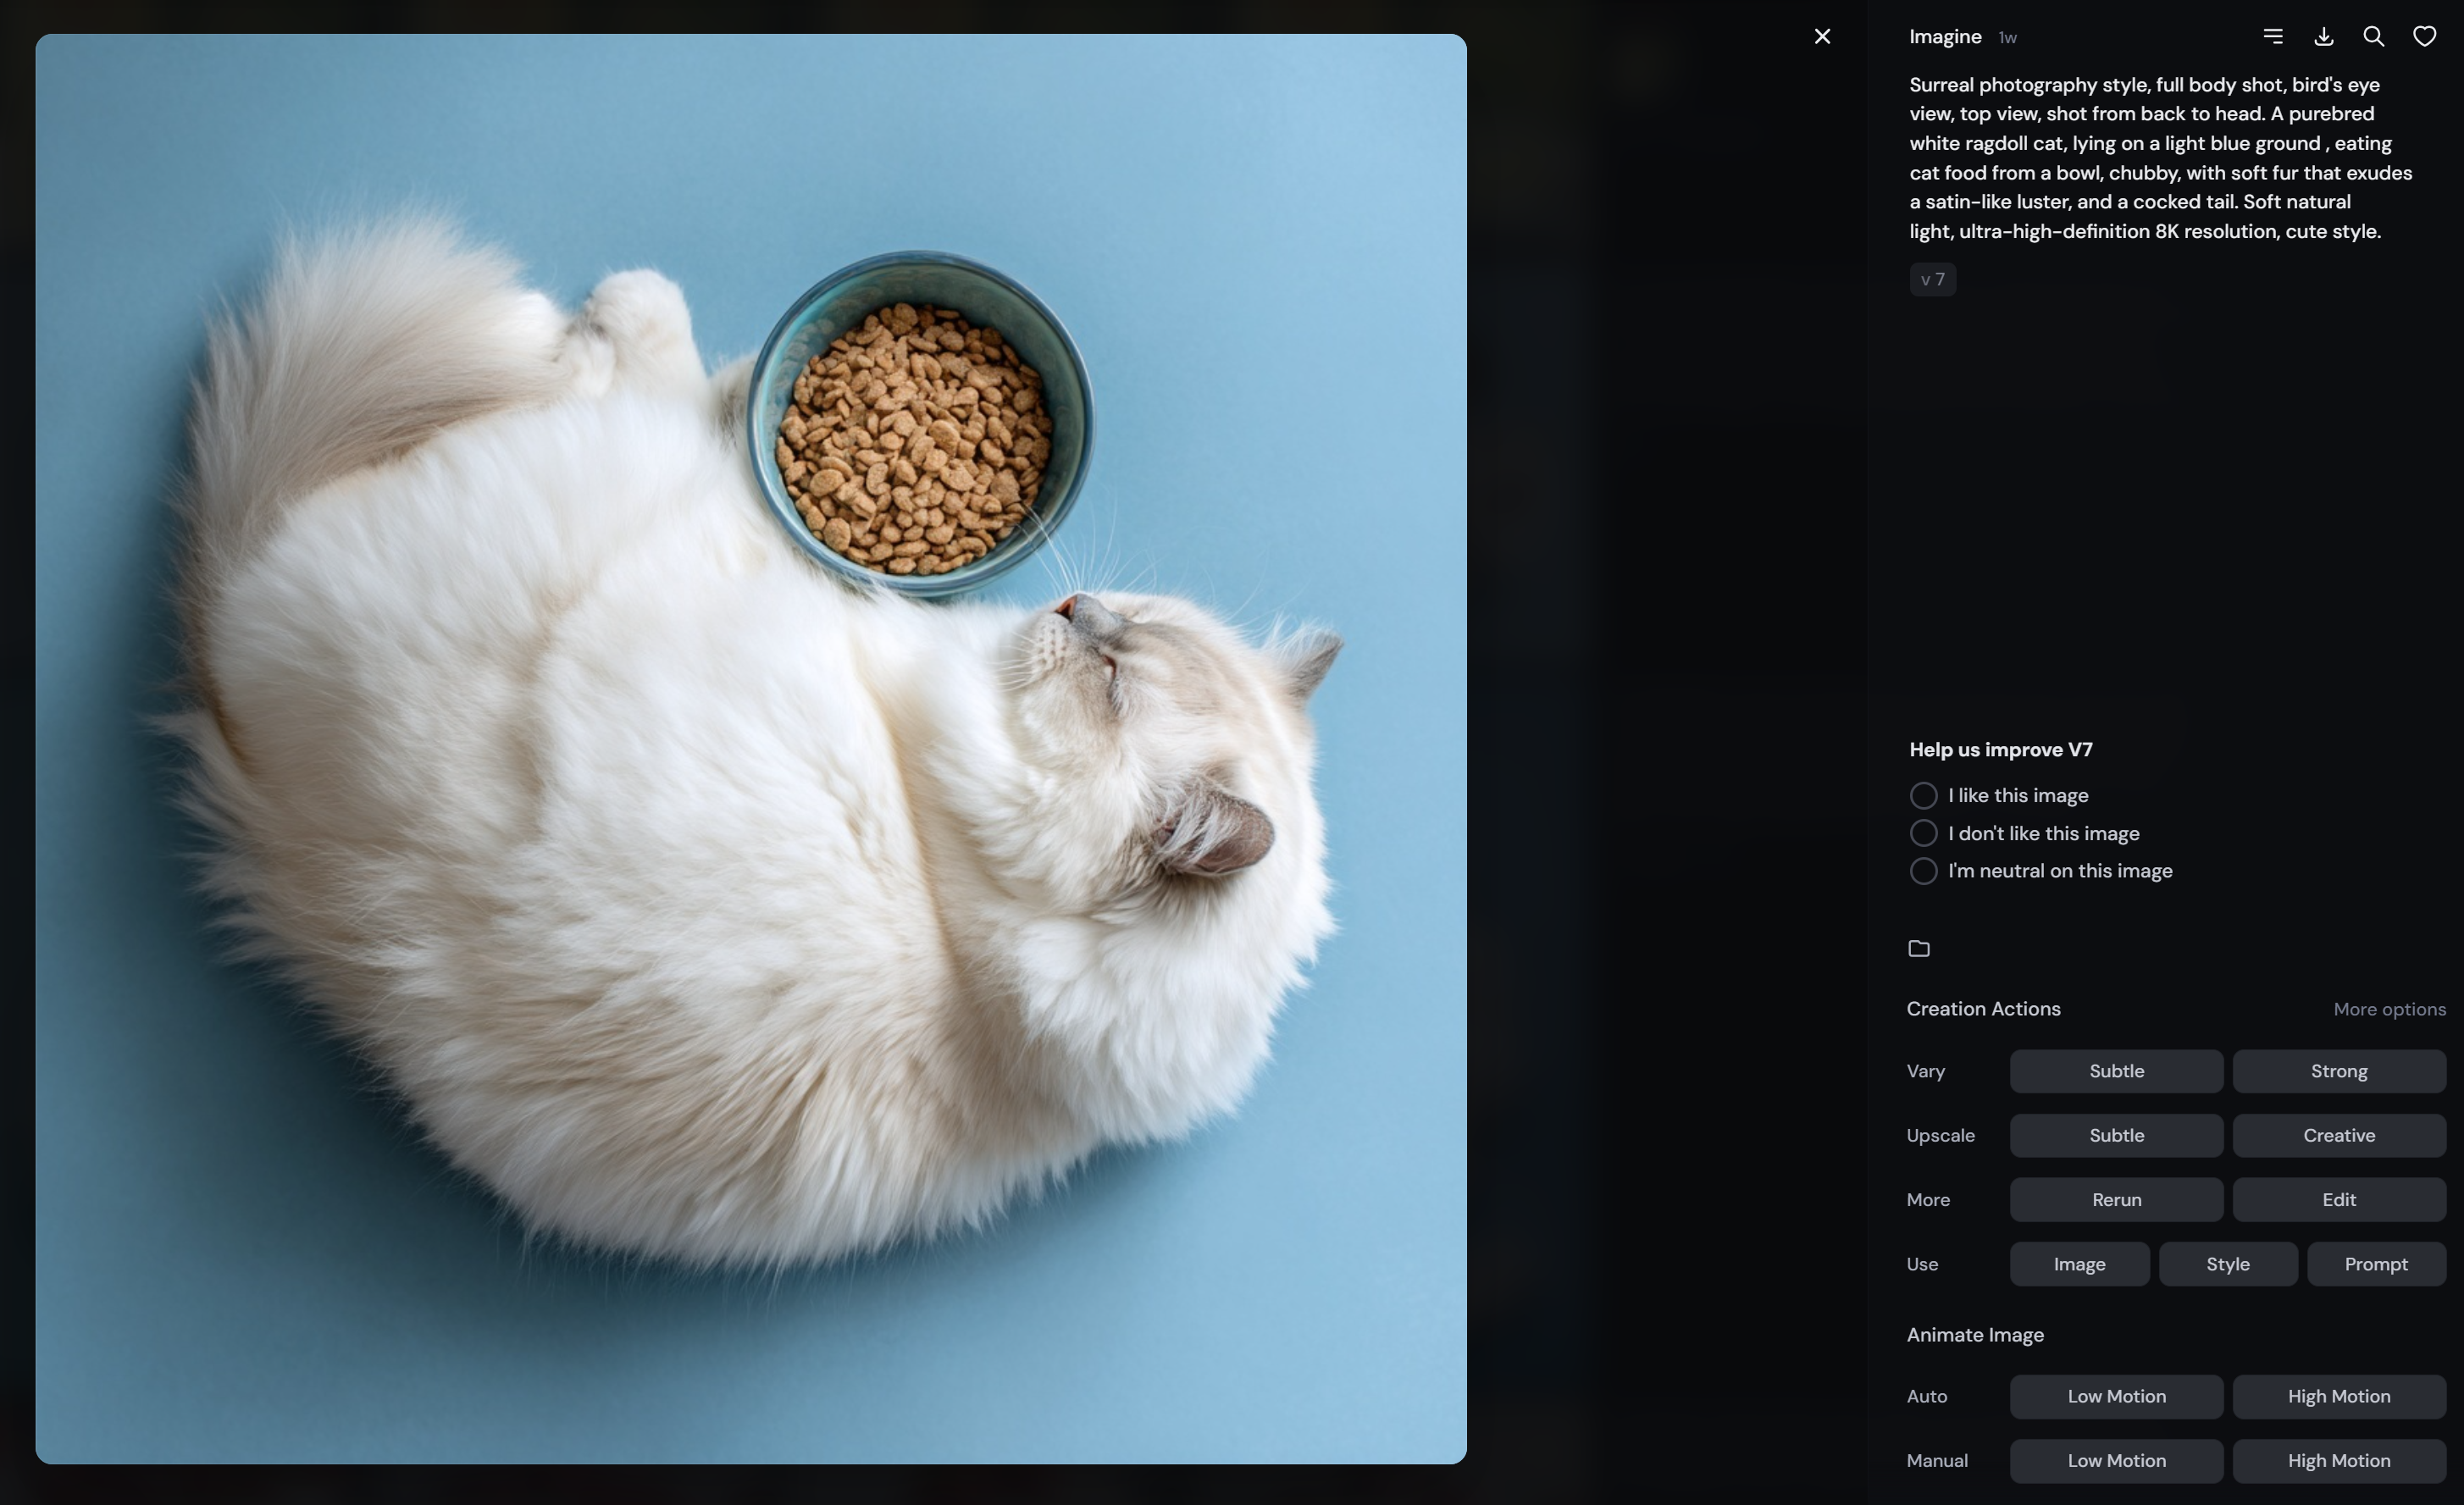Click Vary Strong button
The width and height of the screenshot is (2464, 1505).
coord(2339,1071)
